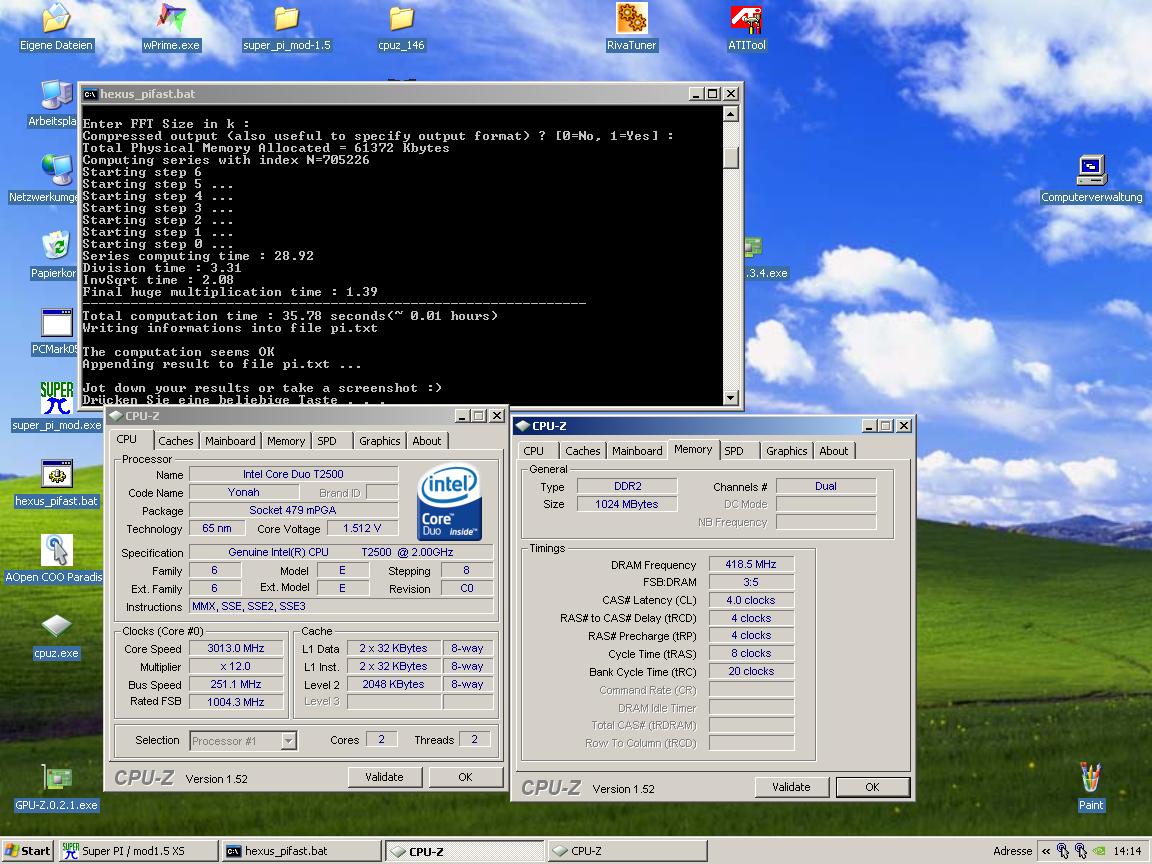Click the taskbar clock showing 14:14

(1127, 851)
